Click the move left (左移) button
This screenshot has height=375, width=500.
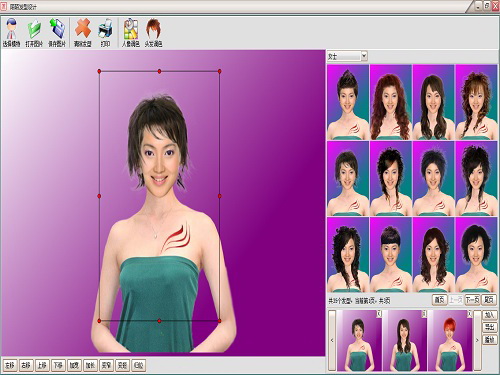[x=10, y=365]
